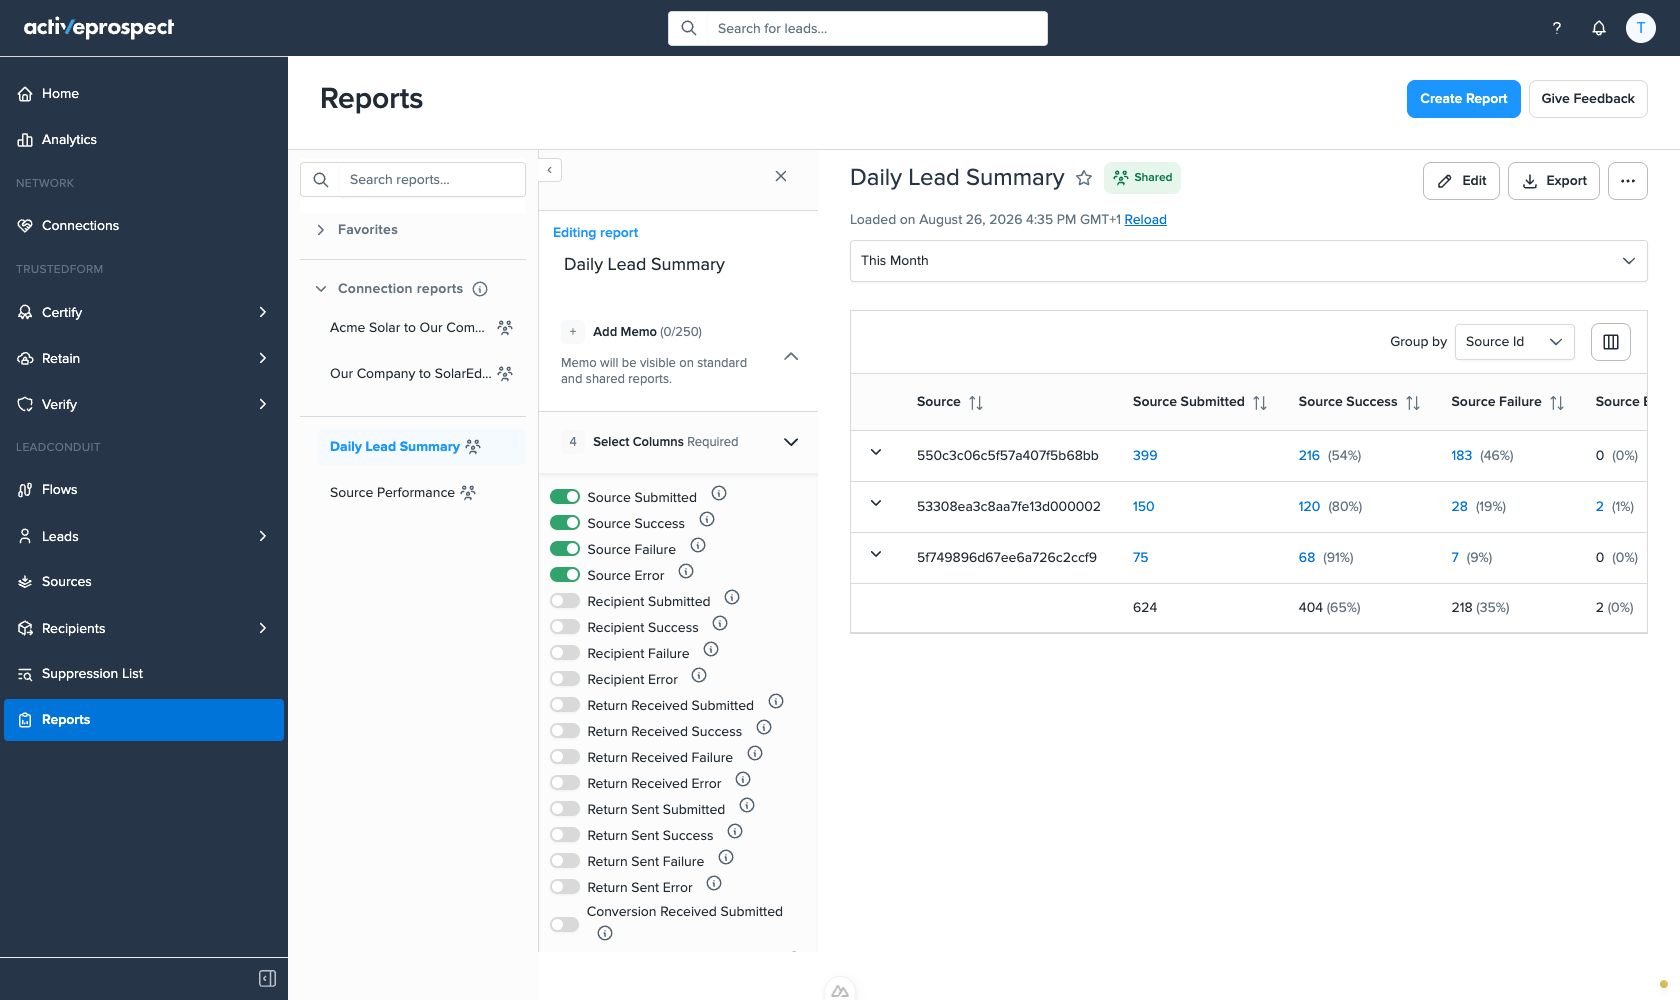Collapse the Add Memo section chevron

(x=791, y=356)
